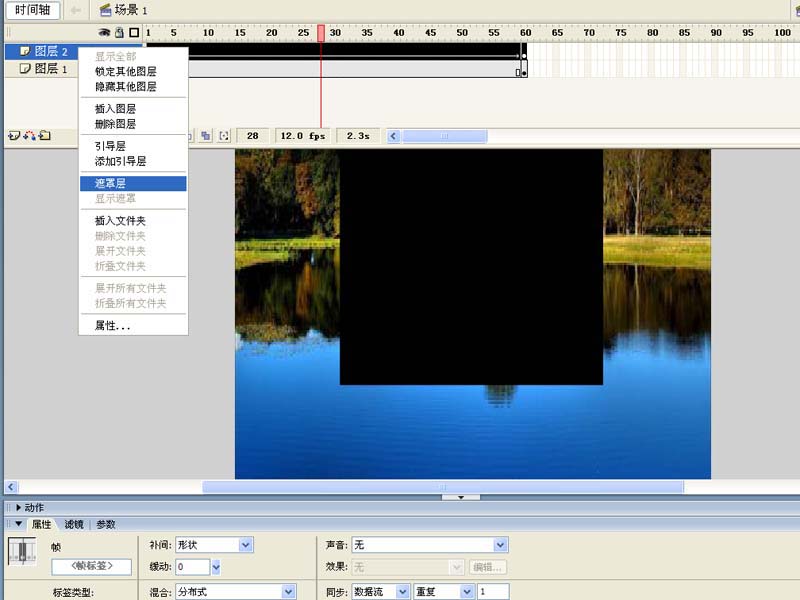The height and width of the screenshot is (600, 800).
Task: Collapse panel with the small down-arrow handle
Action: pyautogui.click(x=461, y=497)
